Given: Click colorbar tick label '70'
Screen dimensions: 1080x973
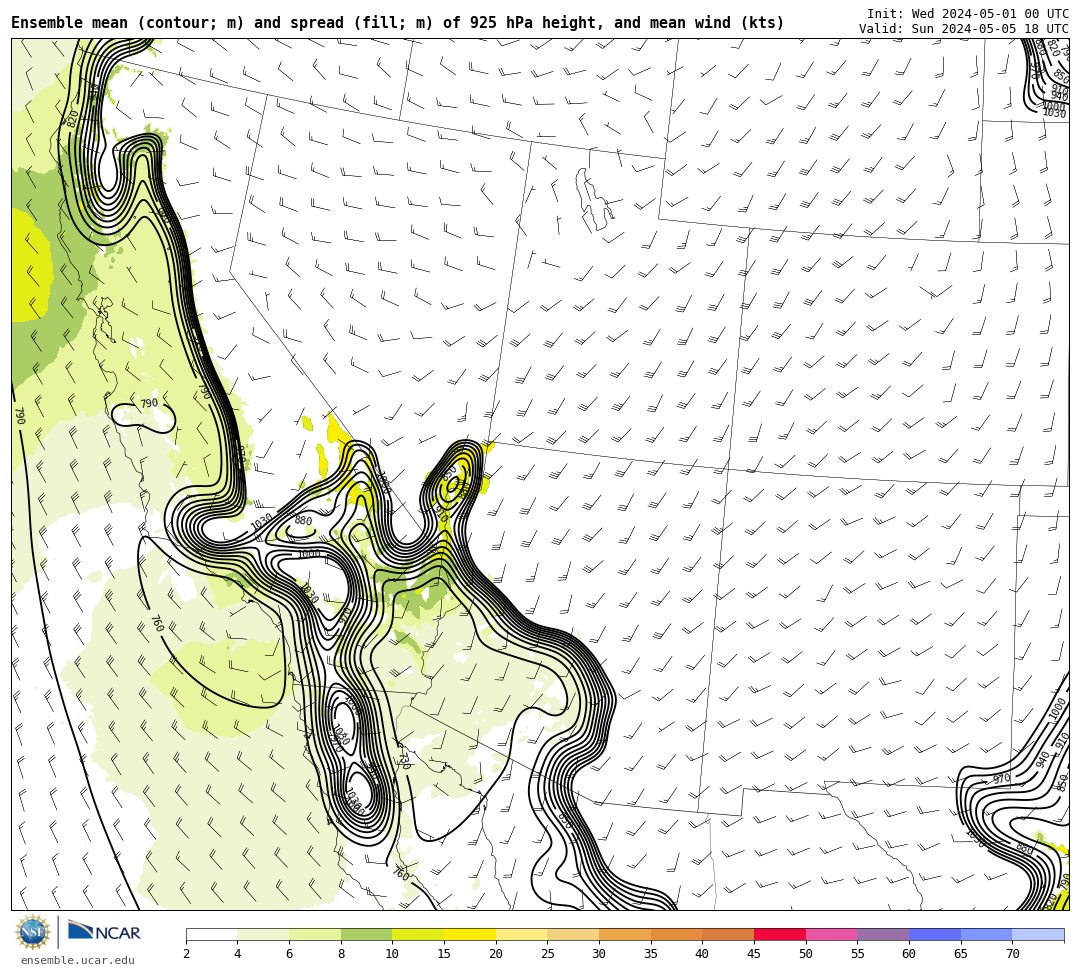Looking at the screenshot, I should click(x=1012, y=954).
